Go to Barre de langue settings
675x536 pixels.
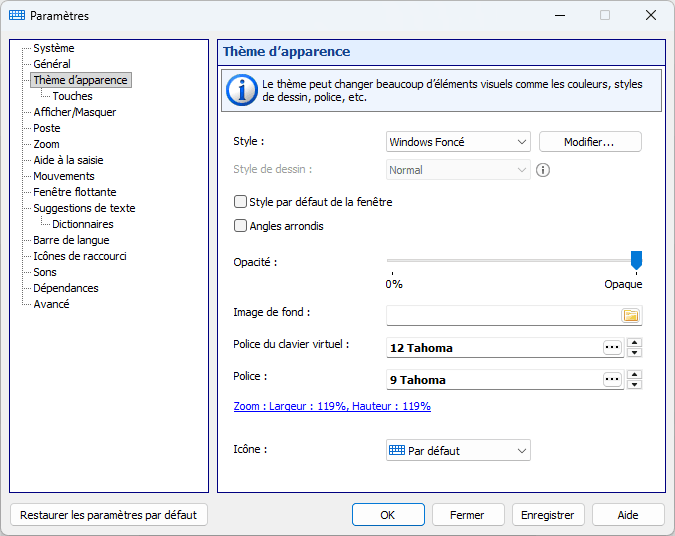(x=71, y=240)
